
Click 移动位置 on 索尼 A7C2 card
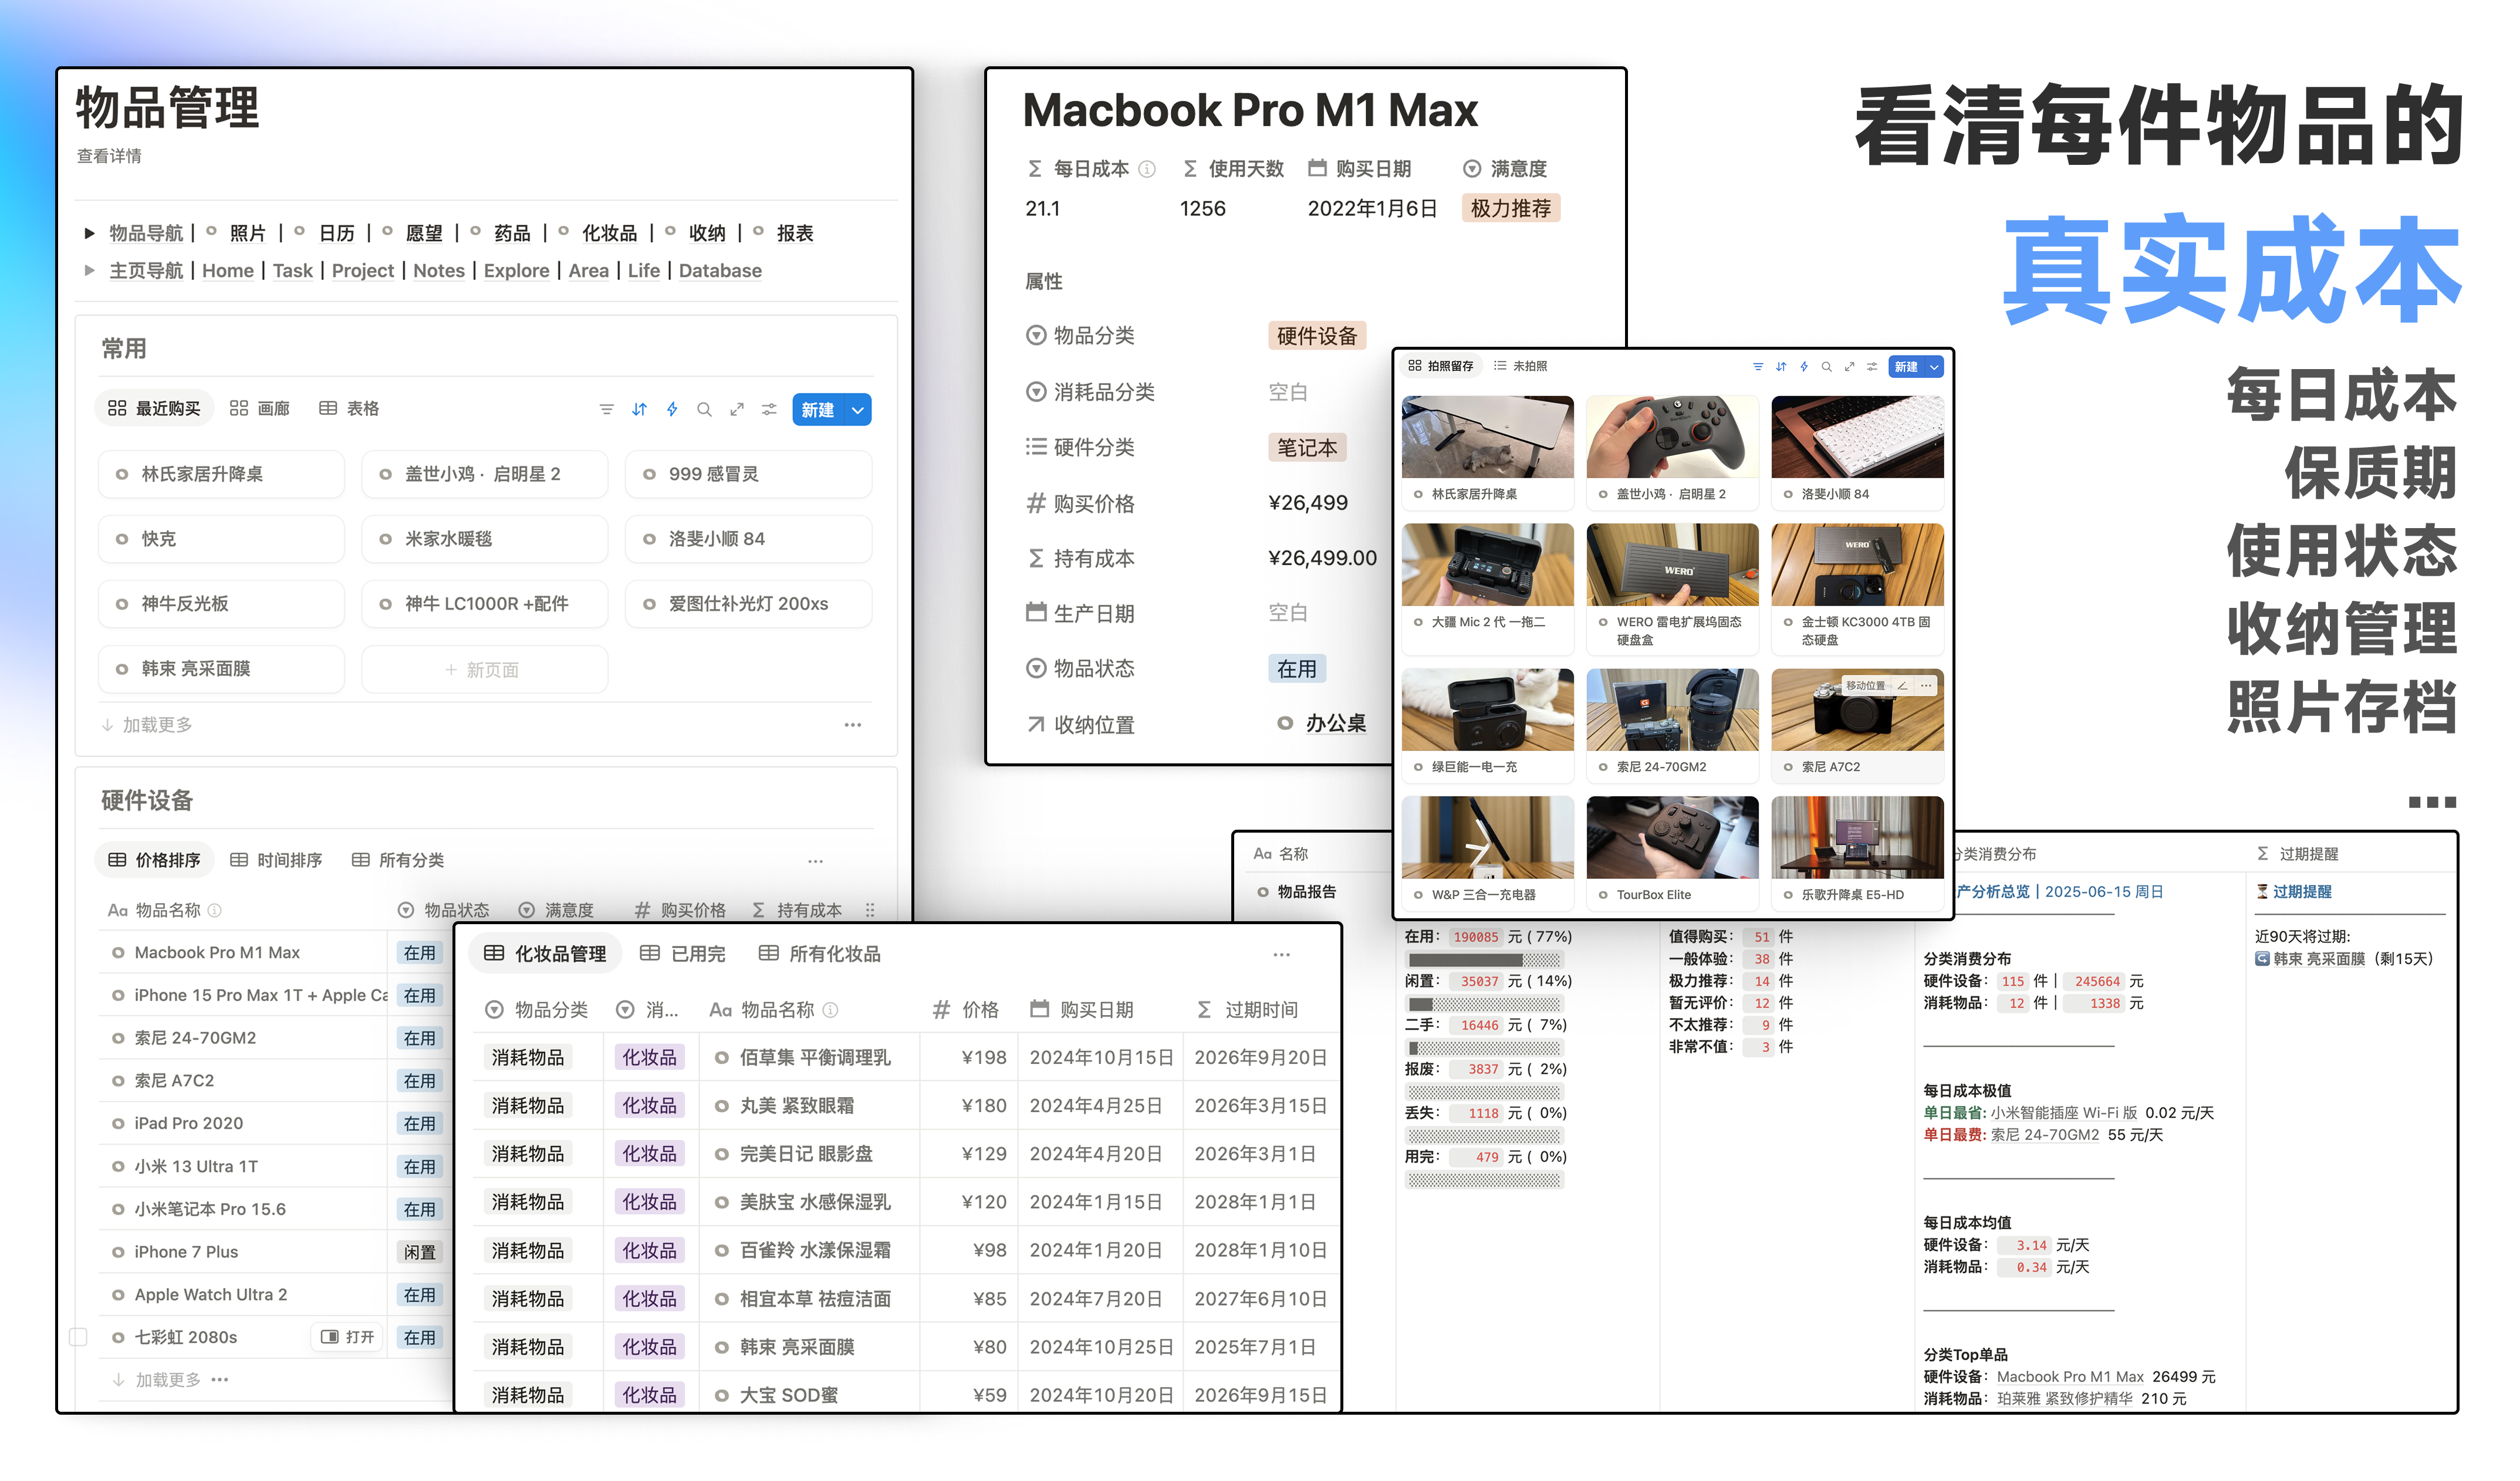click(1865, 686)
